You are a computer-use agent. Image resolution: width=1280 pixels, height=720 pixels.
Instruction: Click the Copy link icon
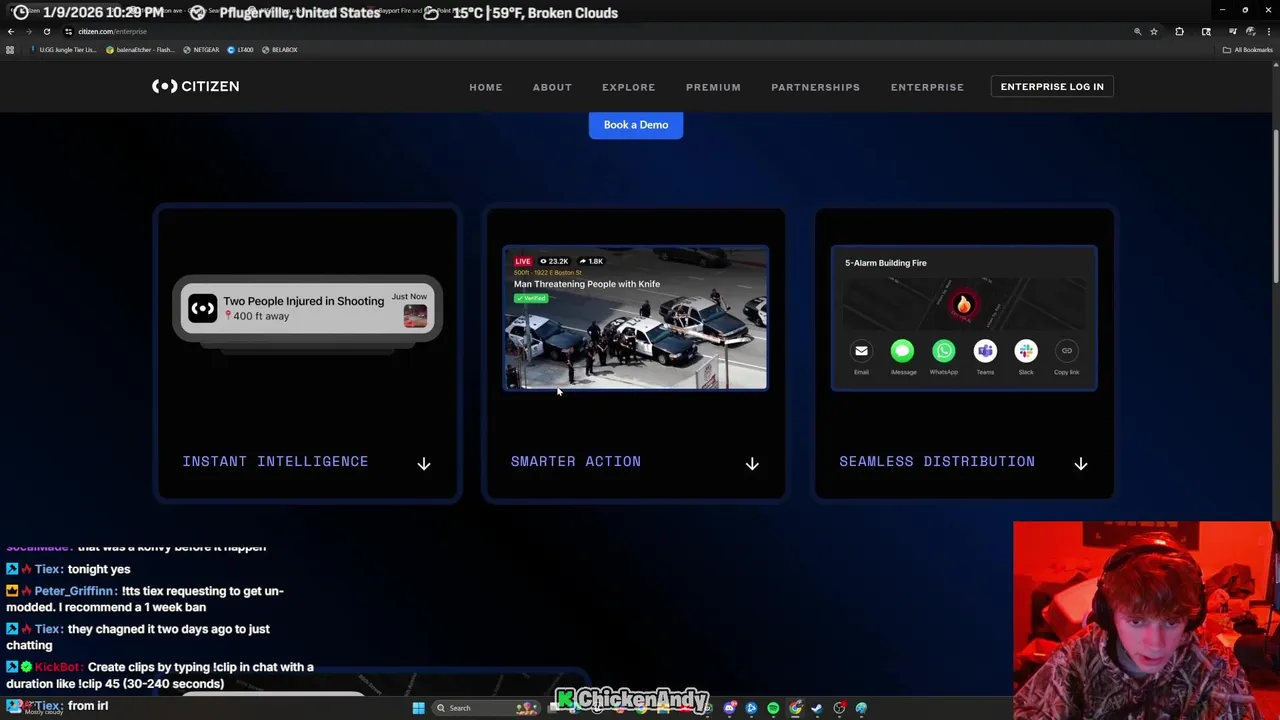tap(1067, 351)
